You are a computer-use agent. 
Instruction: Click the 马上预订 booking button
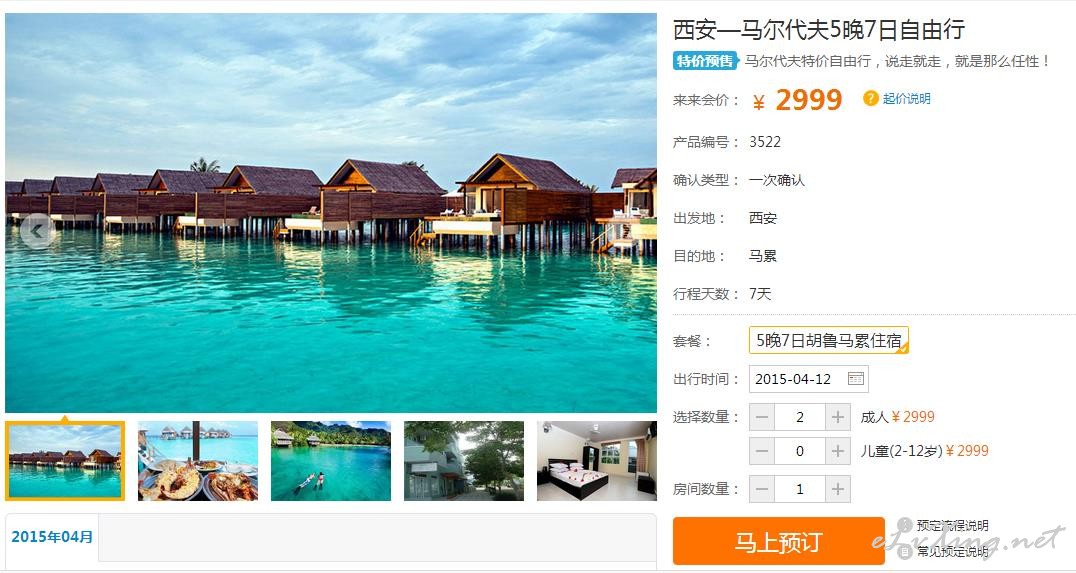778,541
